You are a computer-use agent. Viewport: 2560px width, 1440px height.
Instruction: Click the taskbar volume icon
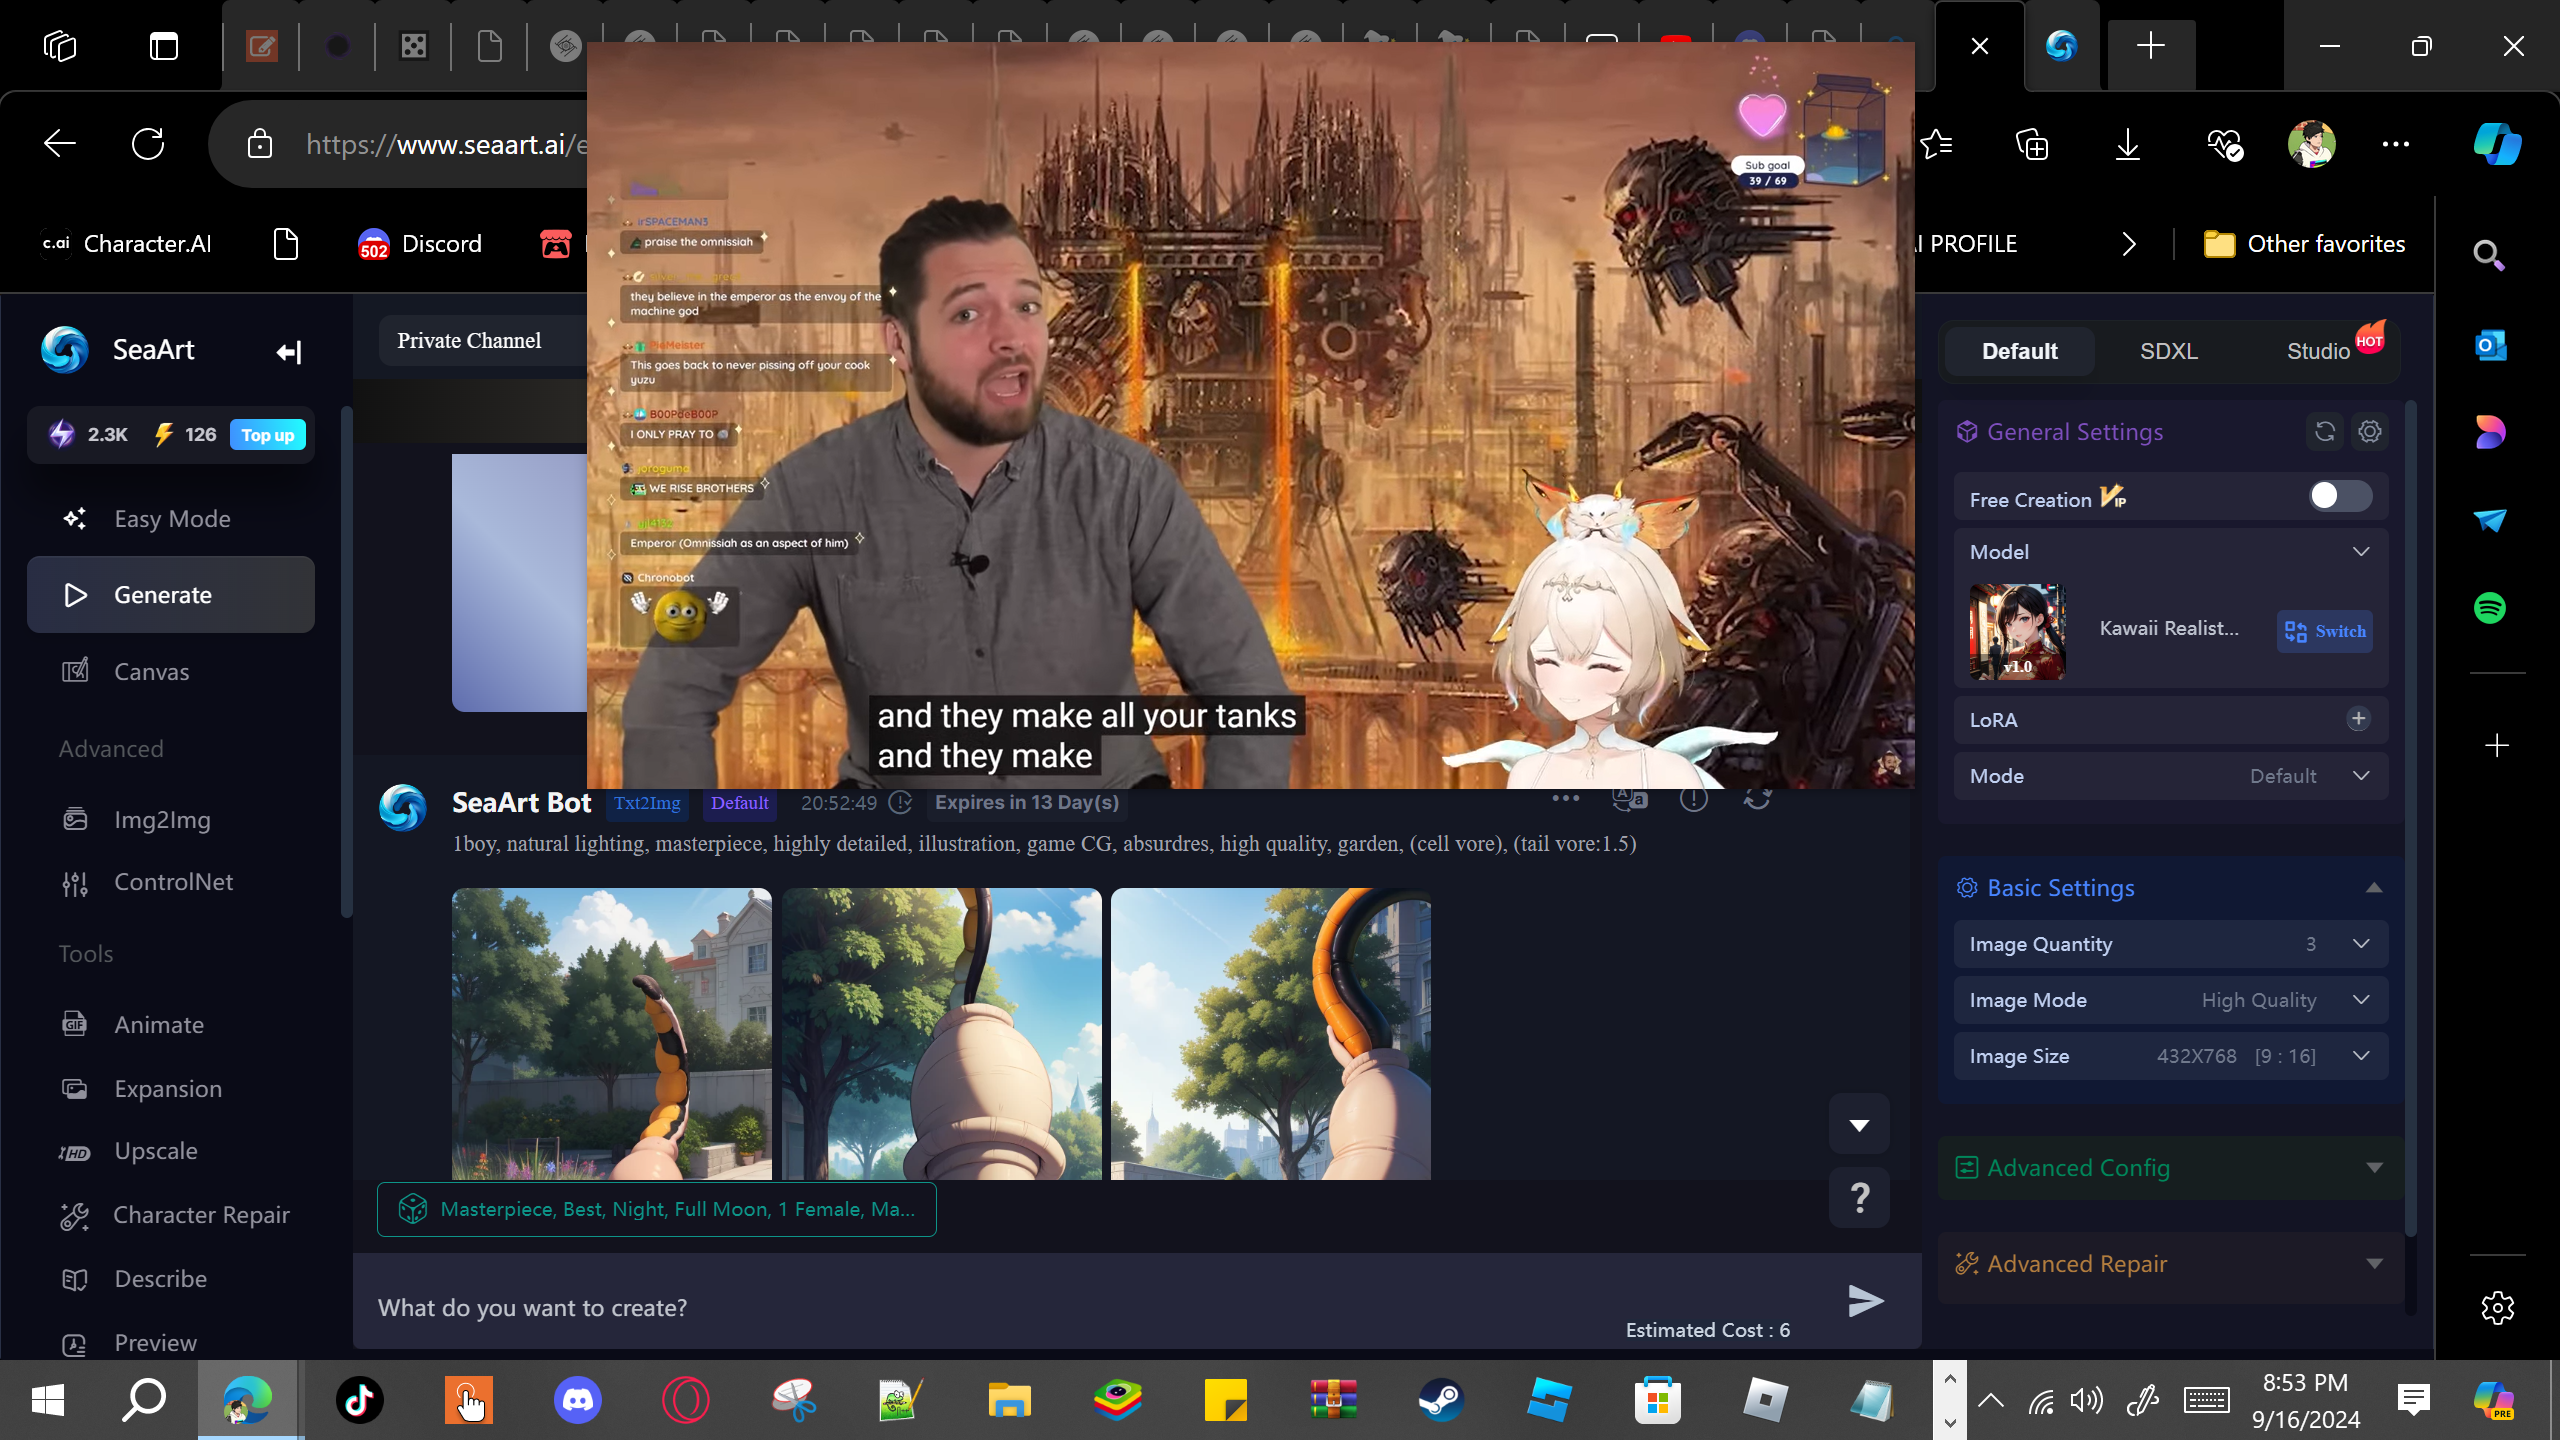click(x=2087, y=1400)
